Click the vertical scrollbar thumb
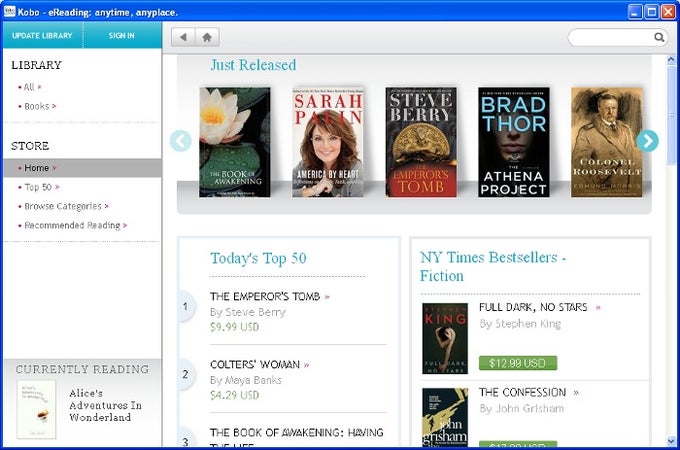 (x=671, y=115)
